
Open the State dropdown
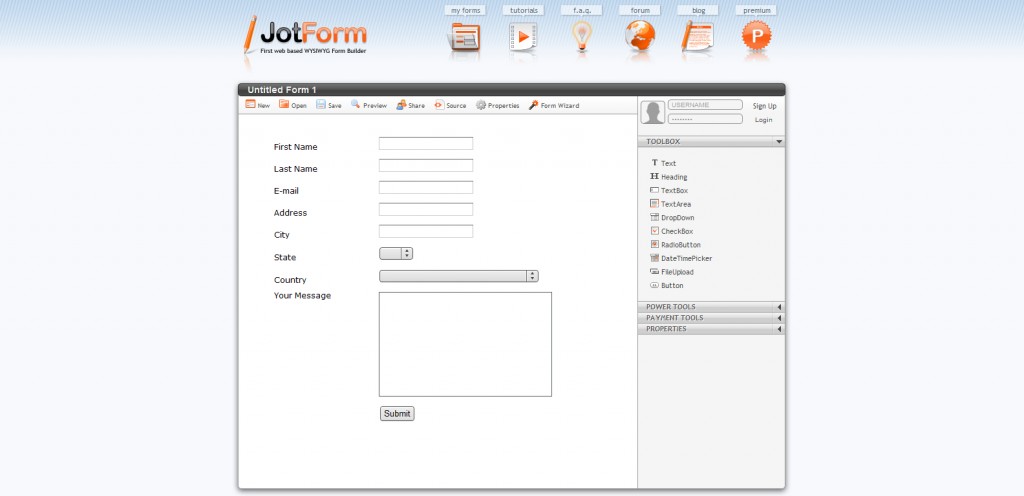(x=396, y=254)
